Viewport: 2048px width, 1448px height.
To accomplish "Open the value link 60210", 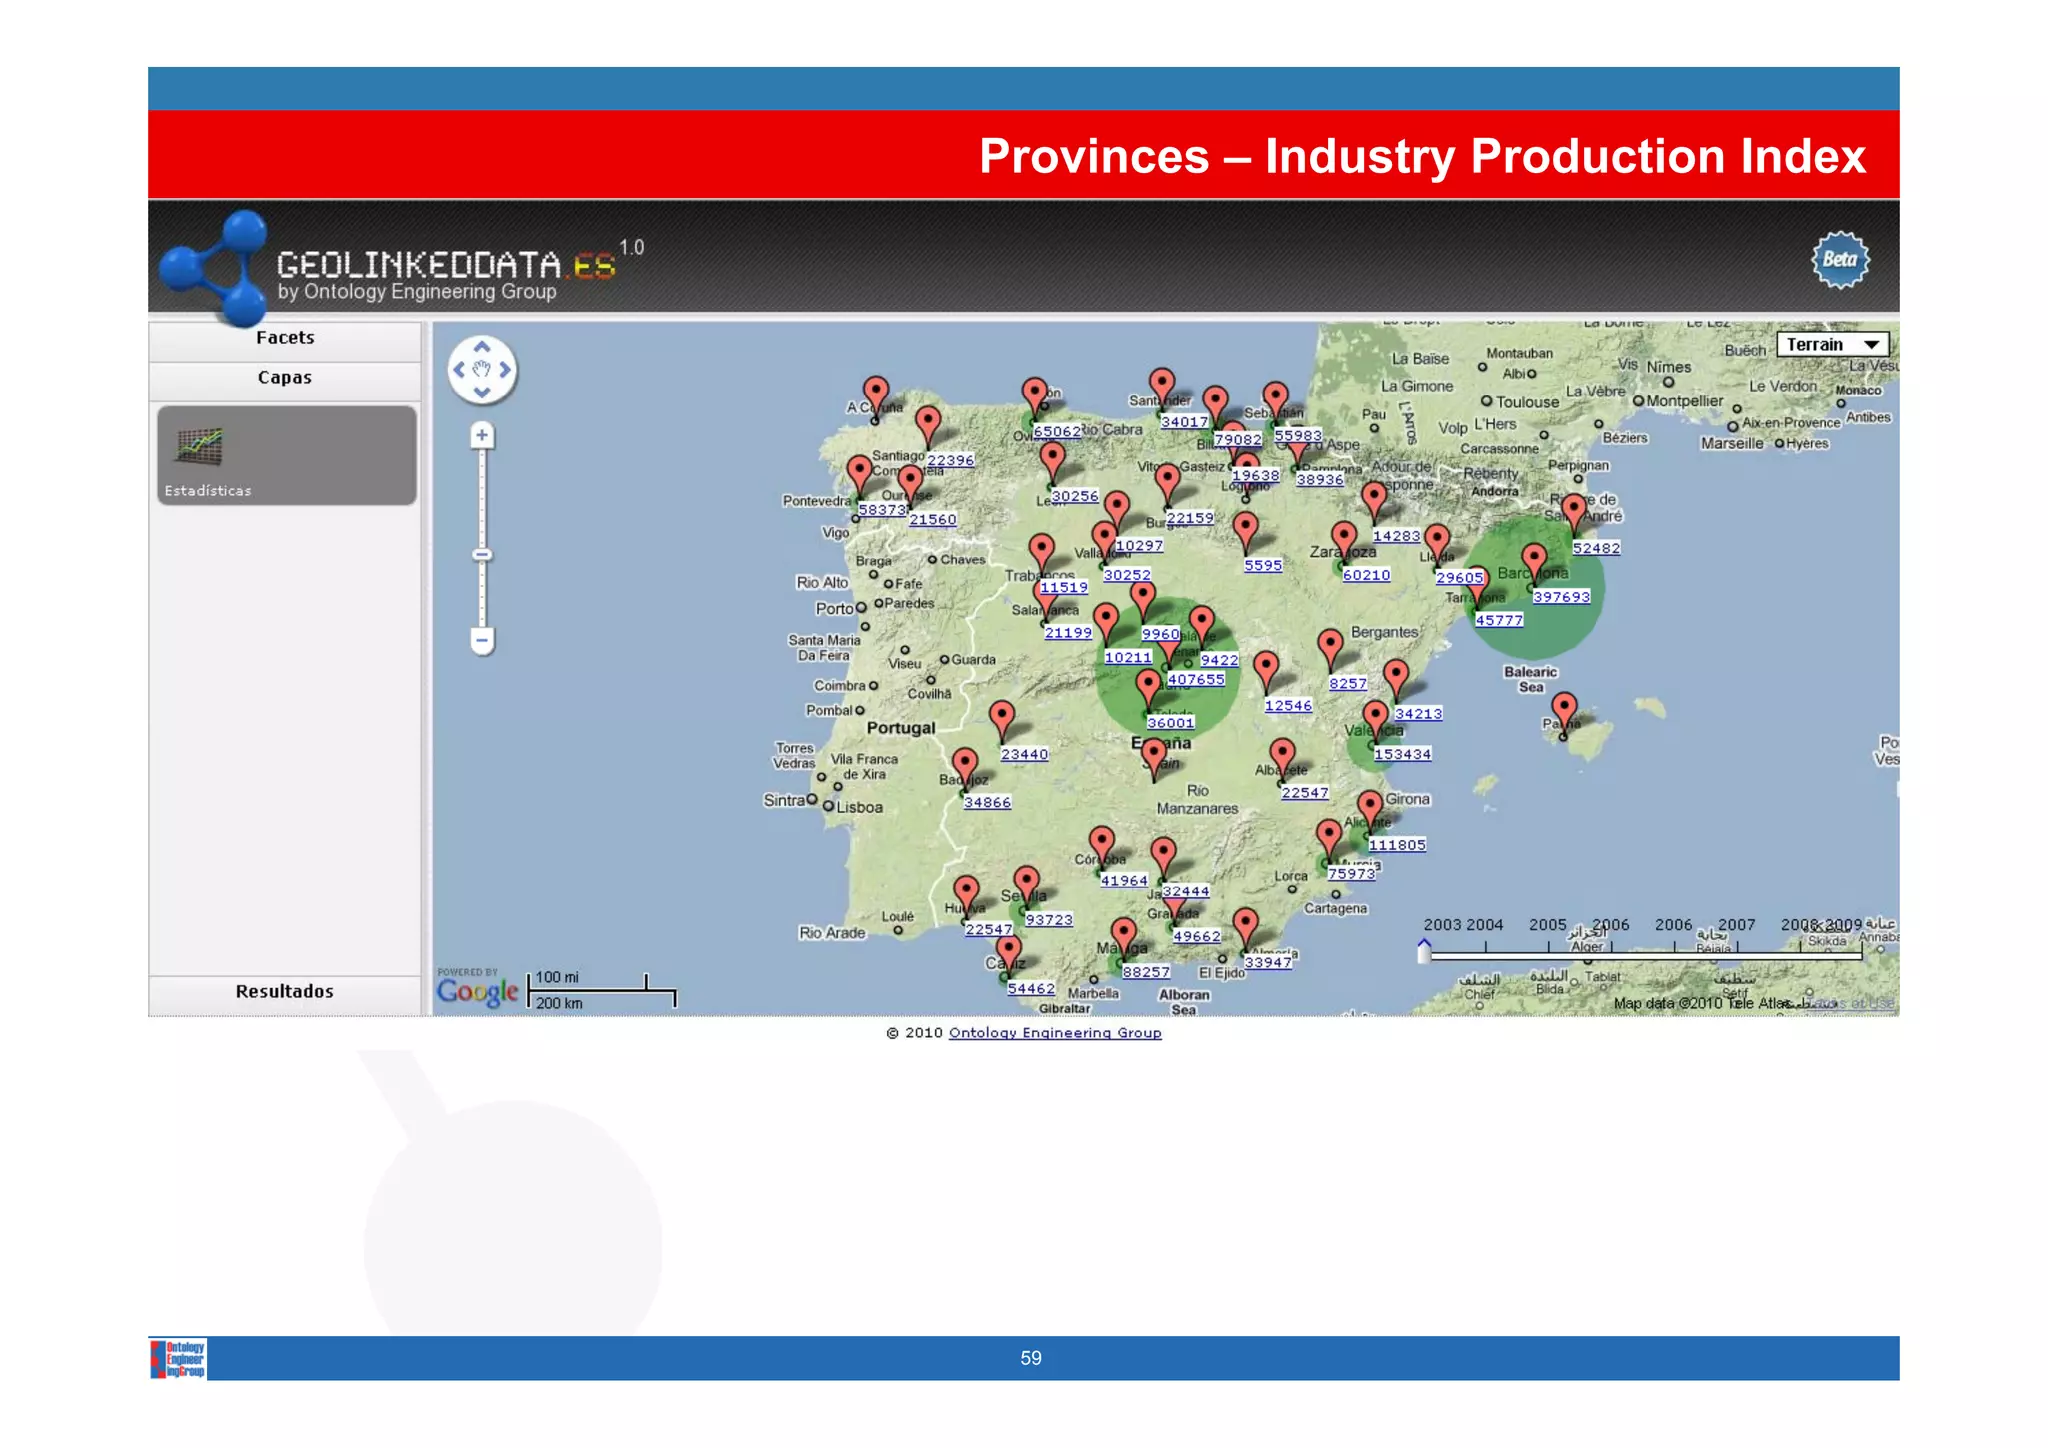I will pos(1366,576).
